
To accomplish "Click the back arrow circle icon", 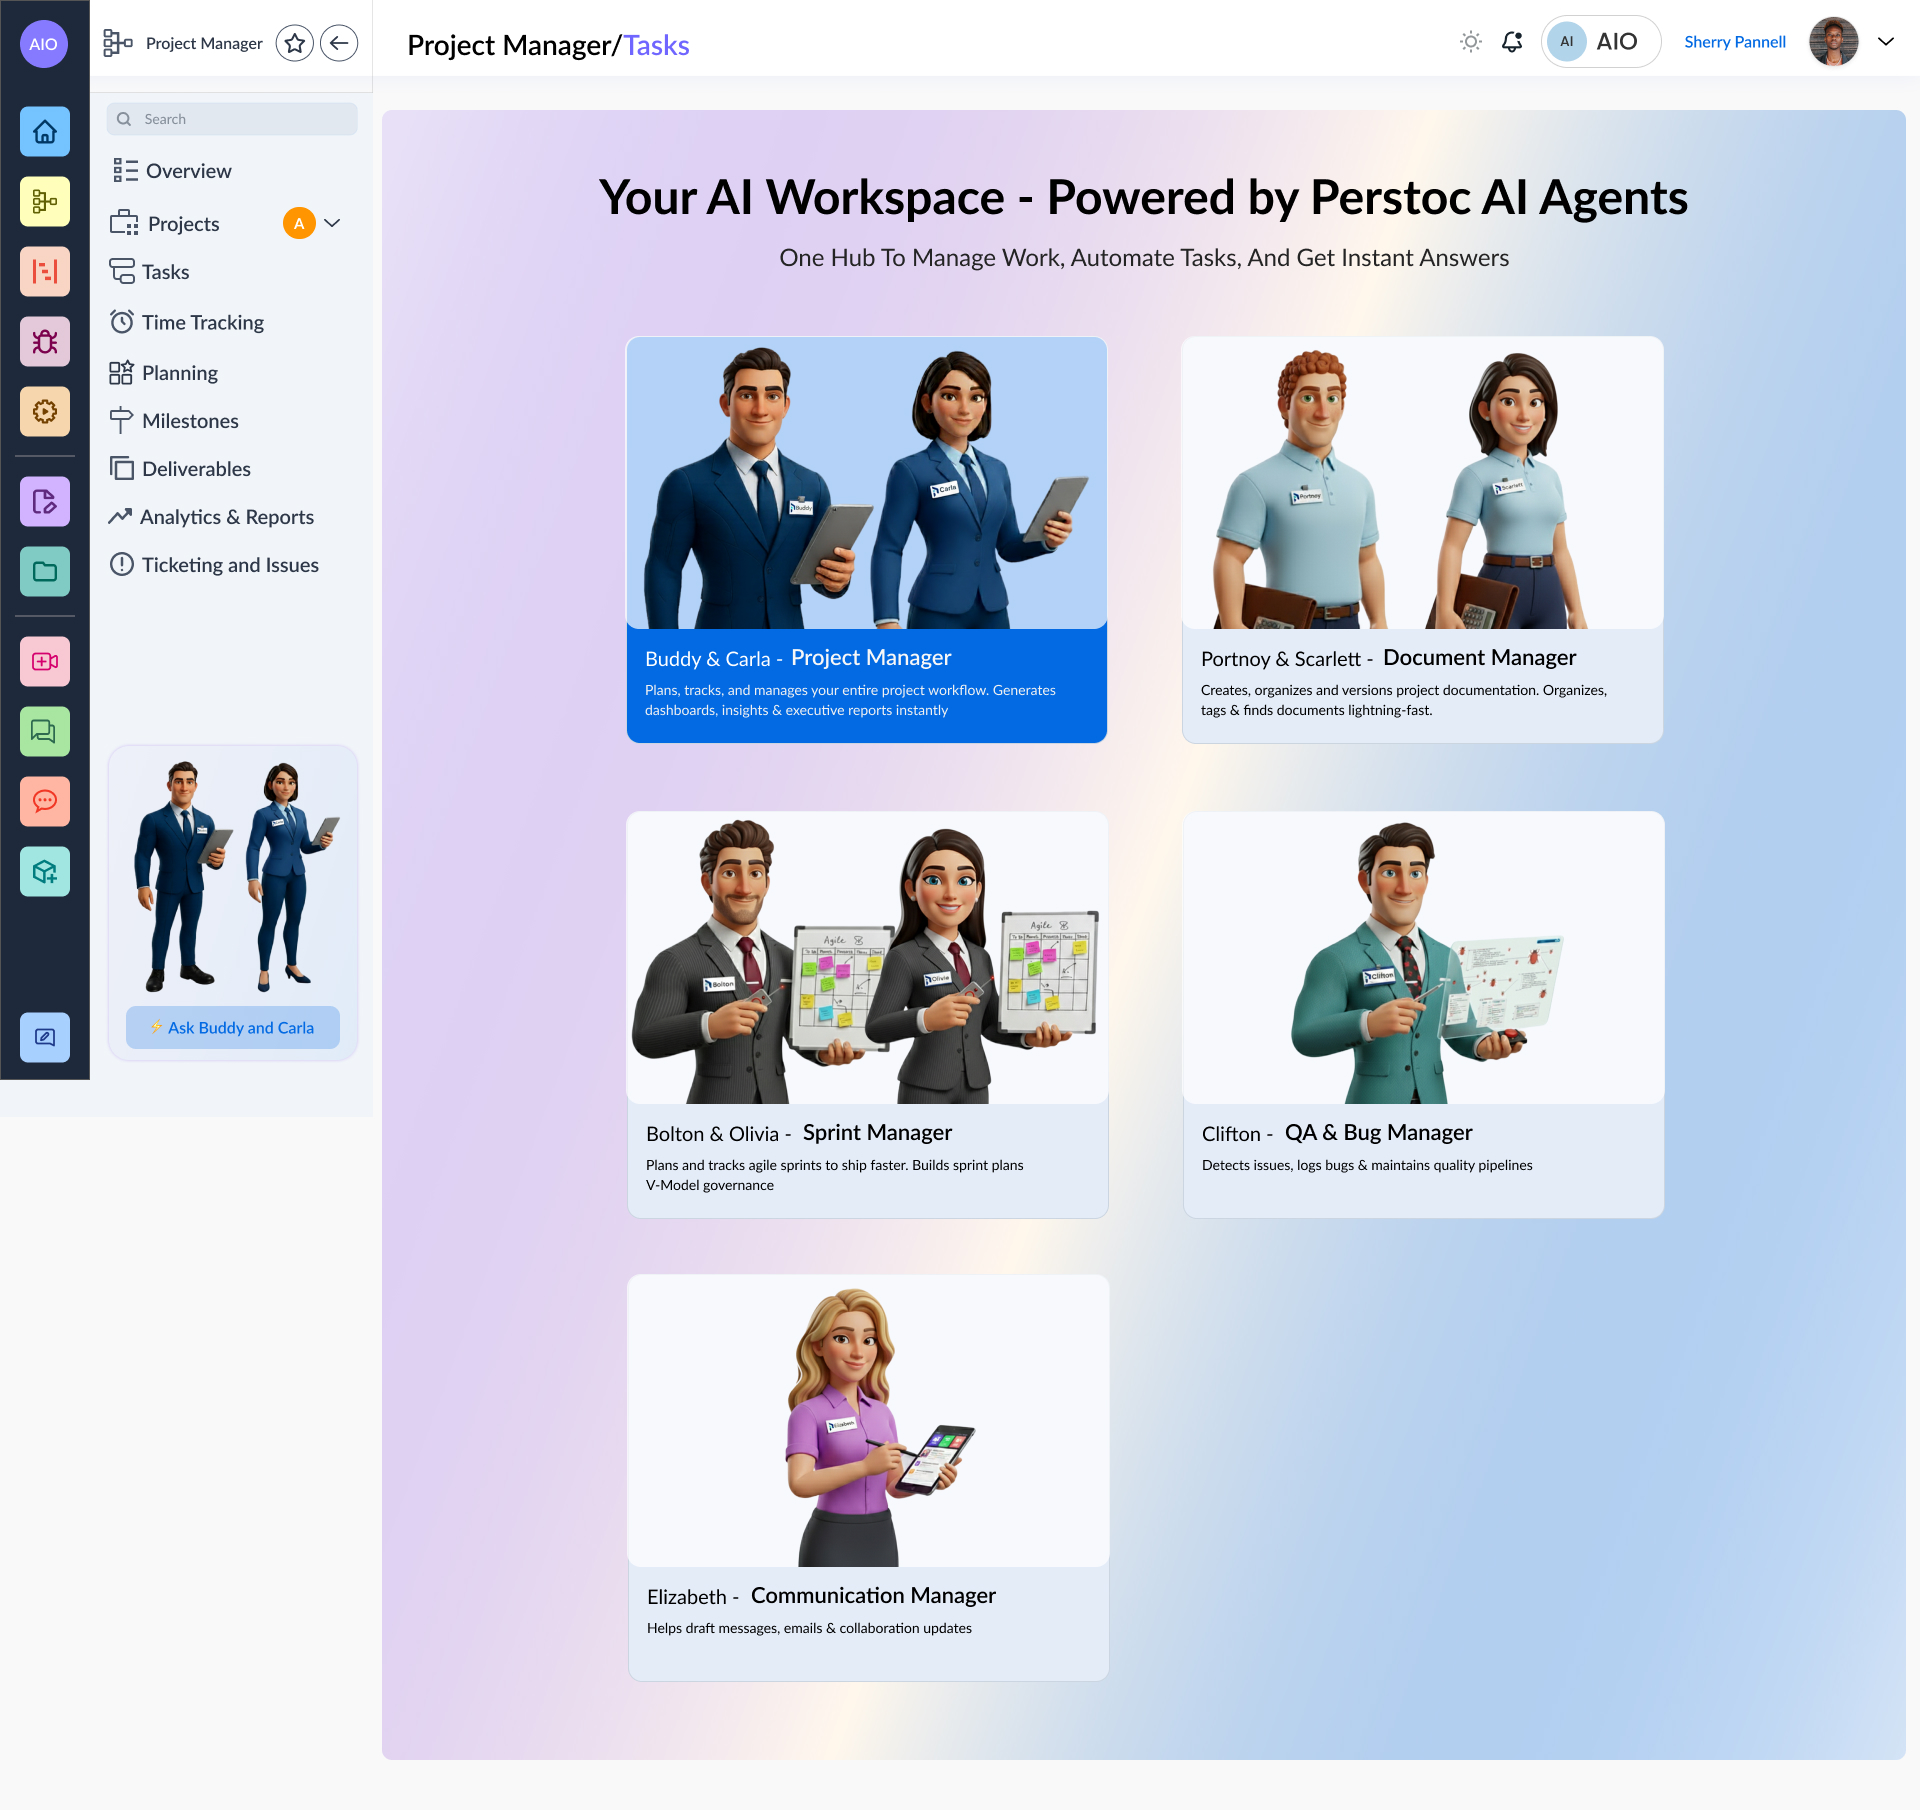I will (x=339, y=43).
